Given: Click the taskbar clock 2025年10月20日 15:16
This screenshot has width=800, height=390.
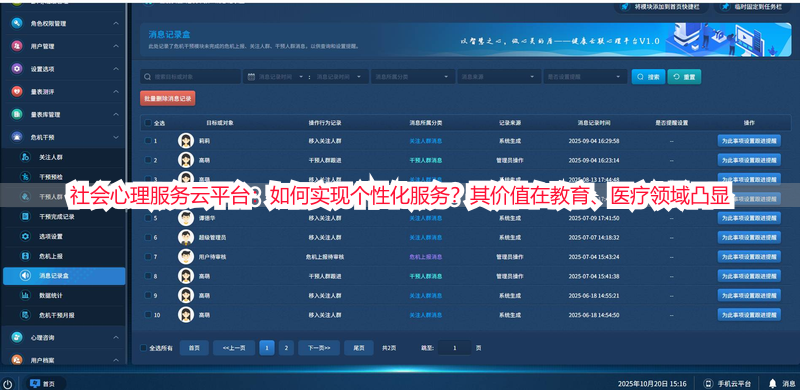Looking at the screenshot, I should tap(652, 383).
